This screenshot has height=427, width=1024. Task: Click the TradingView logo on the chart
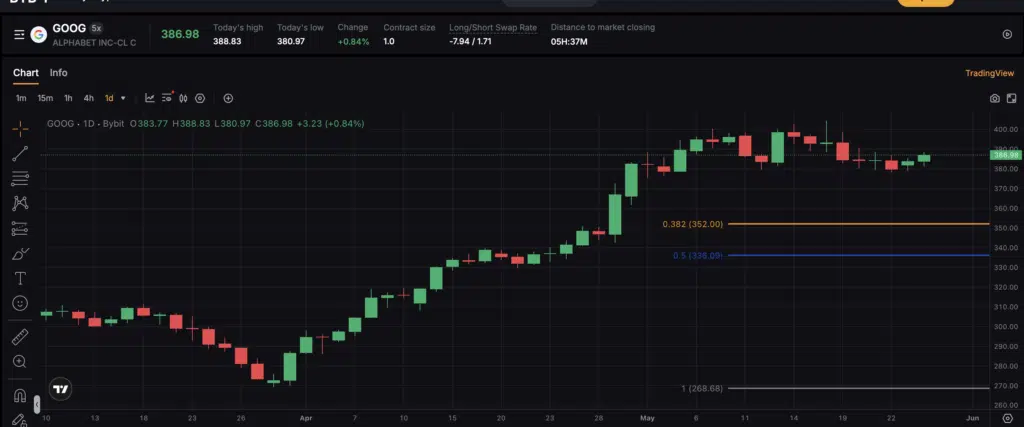pos(61,390)
